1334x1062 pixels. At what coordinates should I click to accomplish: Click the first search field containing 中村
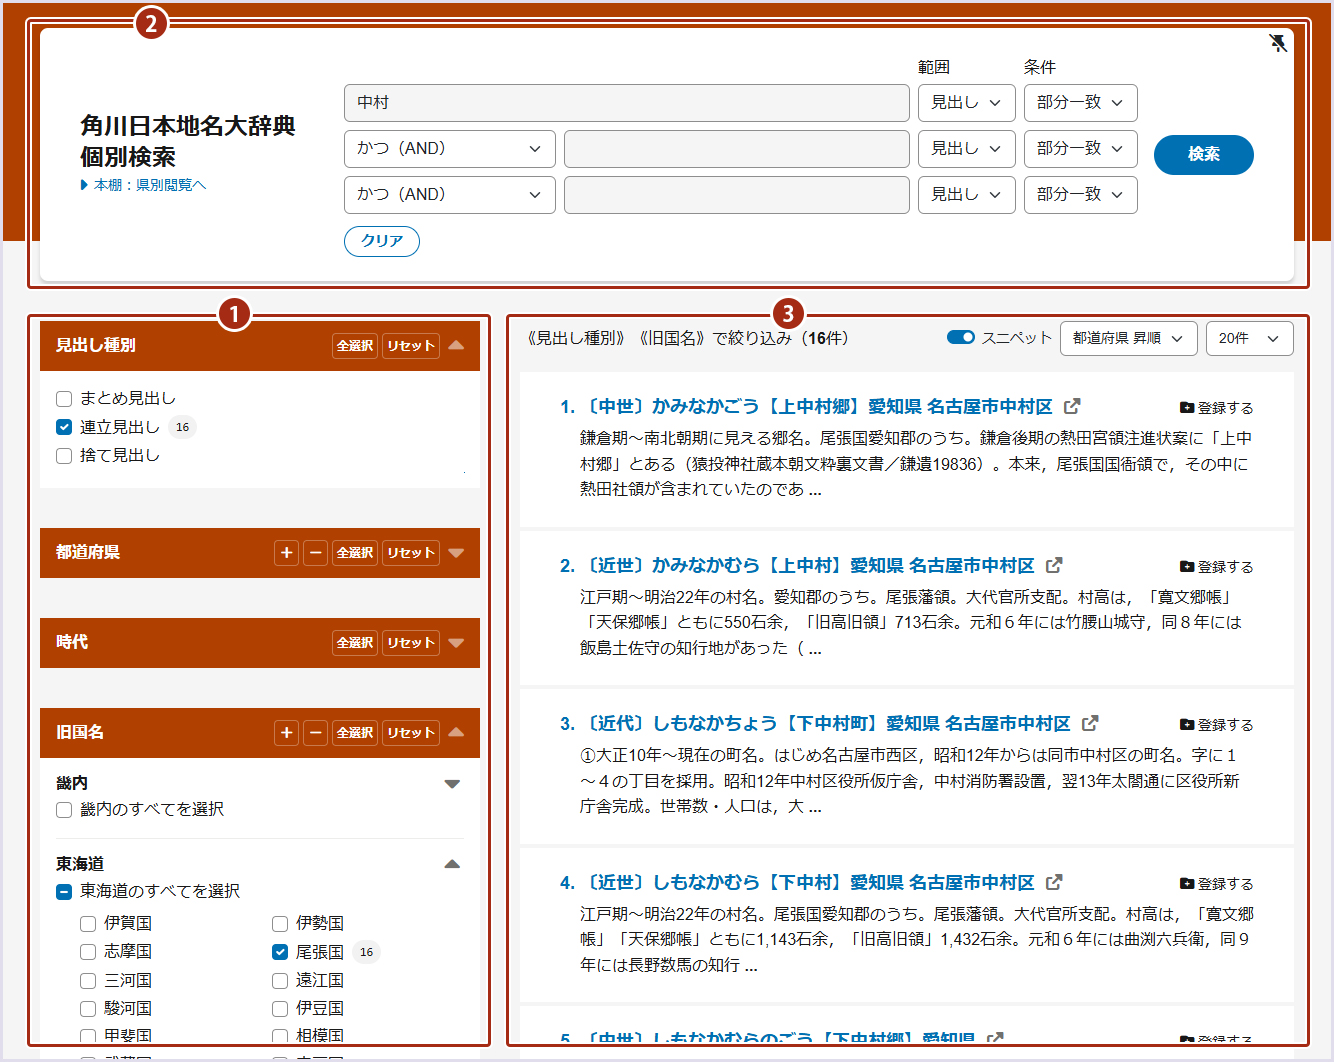(627, 103)
